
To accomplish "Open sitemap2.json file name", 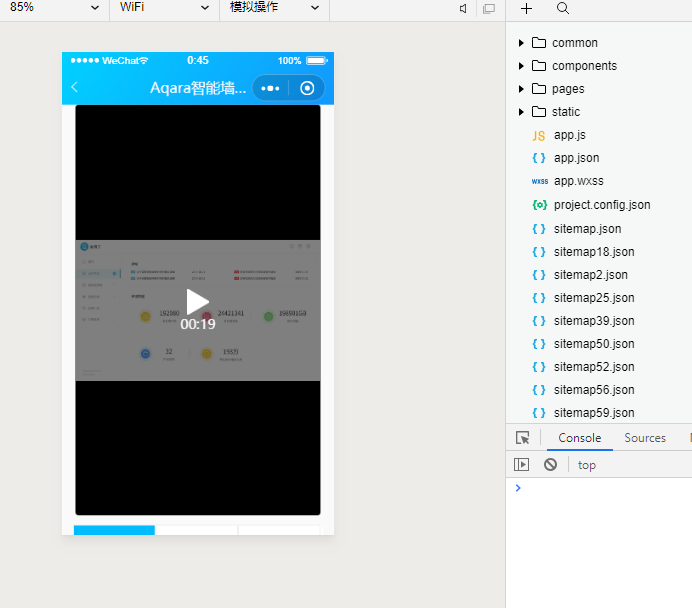I will tap(590, 274).
